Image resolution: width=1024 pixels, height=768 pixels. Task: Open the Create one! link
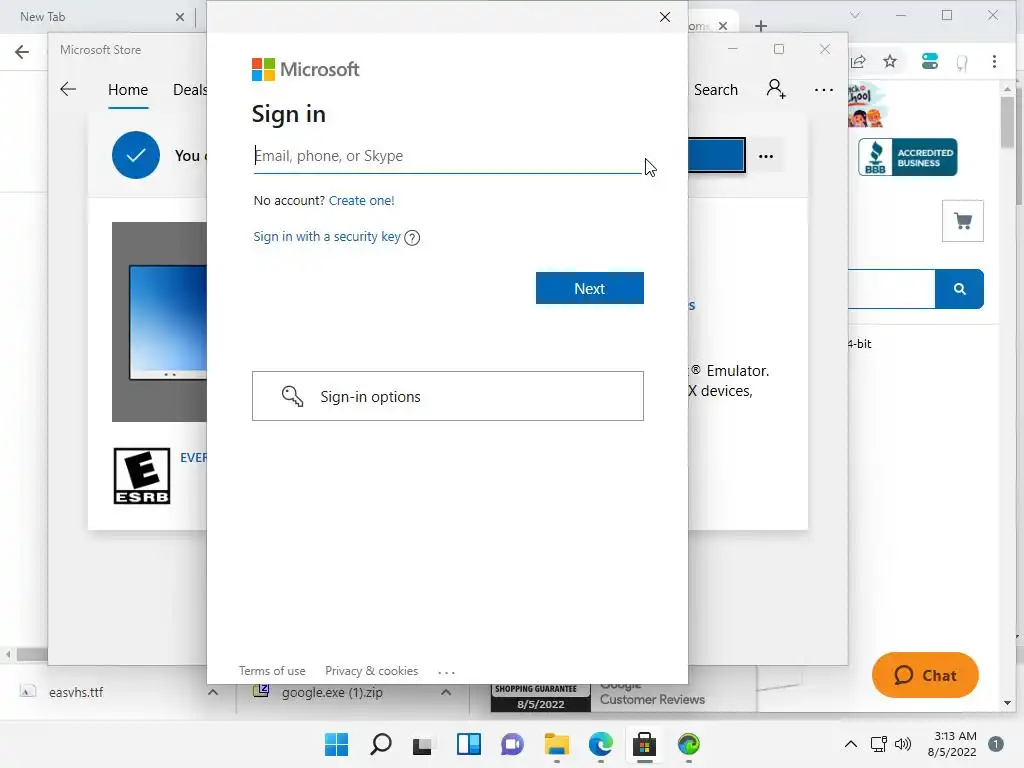click(362, 200)
